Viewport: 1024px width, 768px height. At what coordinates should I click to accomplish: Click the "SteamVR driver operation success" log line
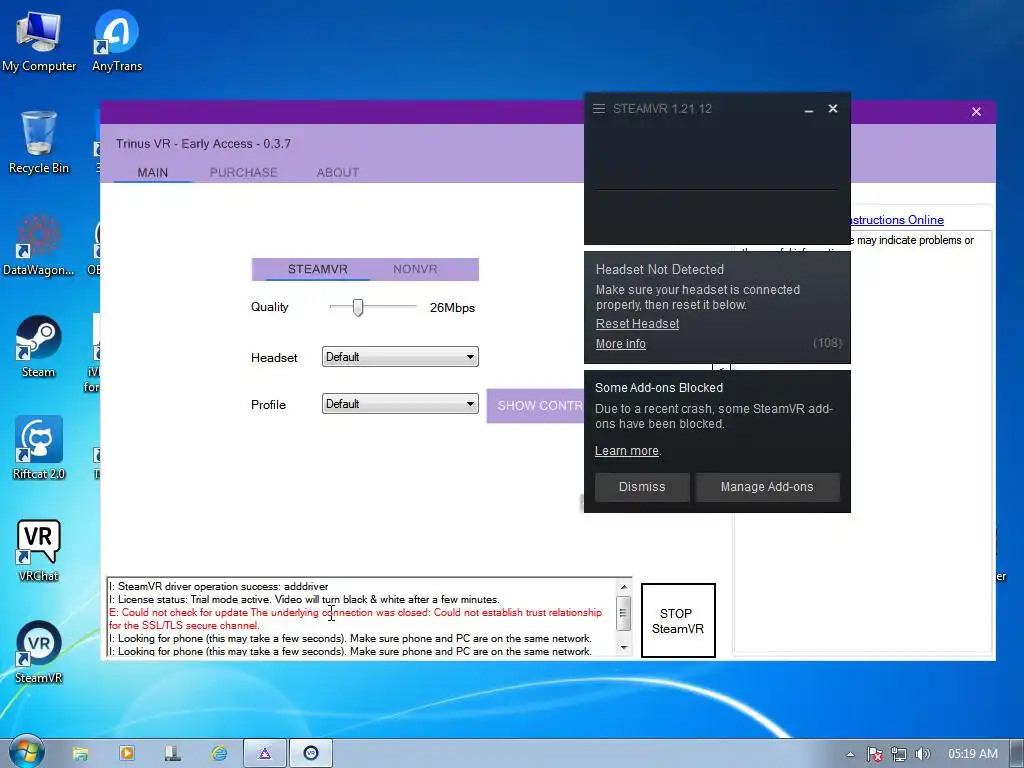click(x=218, y=586)
